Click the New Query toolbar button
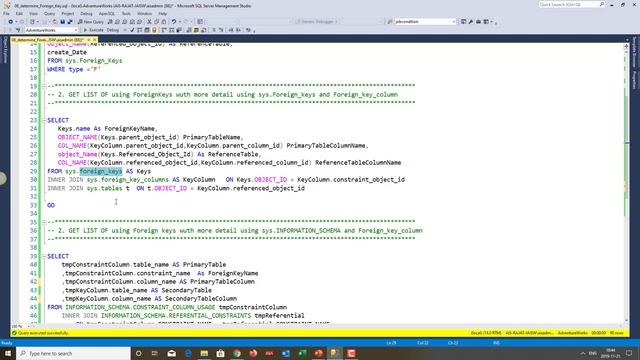 pos(91,22)
